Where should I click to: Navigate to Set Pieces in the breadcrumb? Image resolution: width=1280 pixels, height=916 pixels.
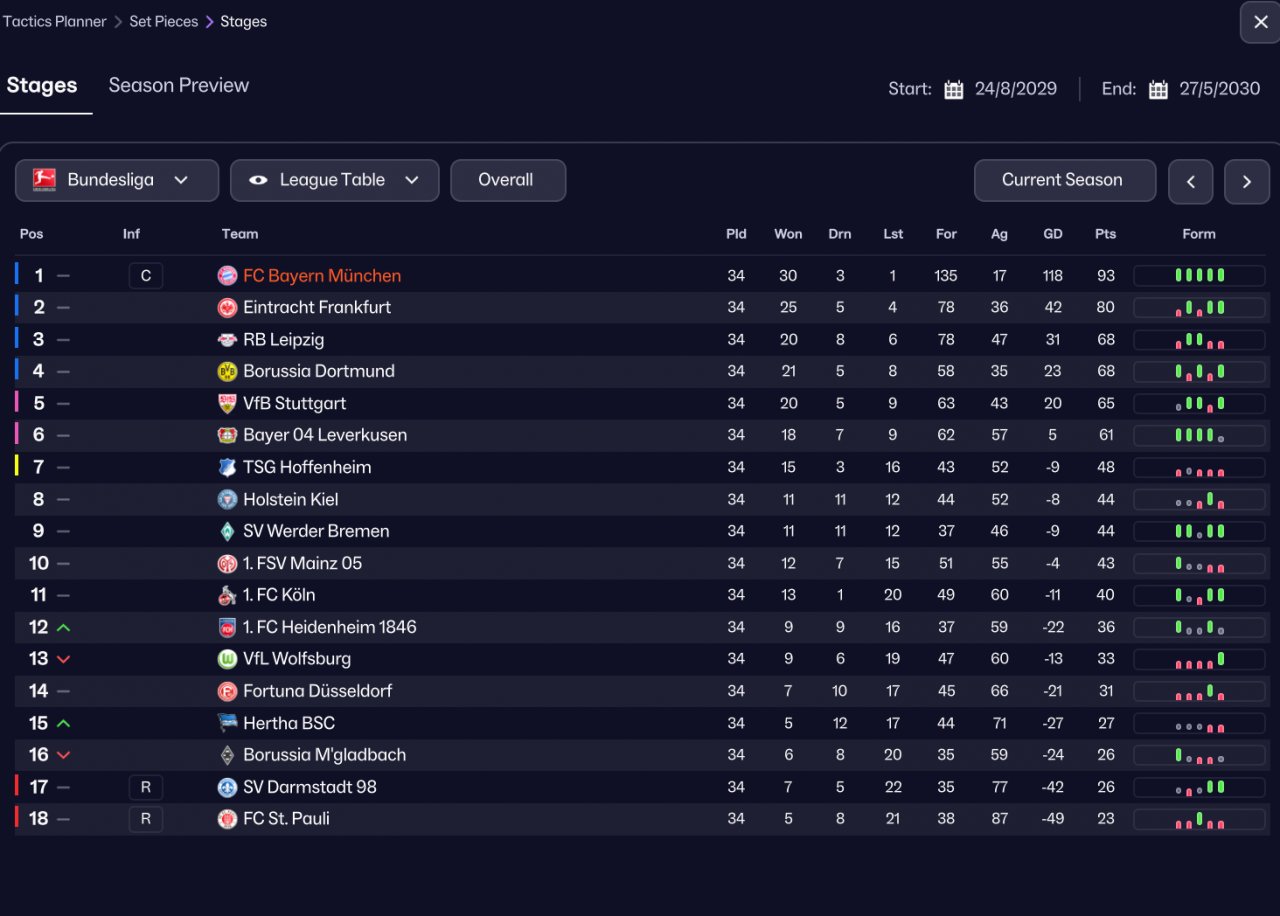[x=163, y=21]
